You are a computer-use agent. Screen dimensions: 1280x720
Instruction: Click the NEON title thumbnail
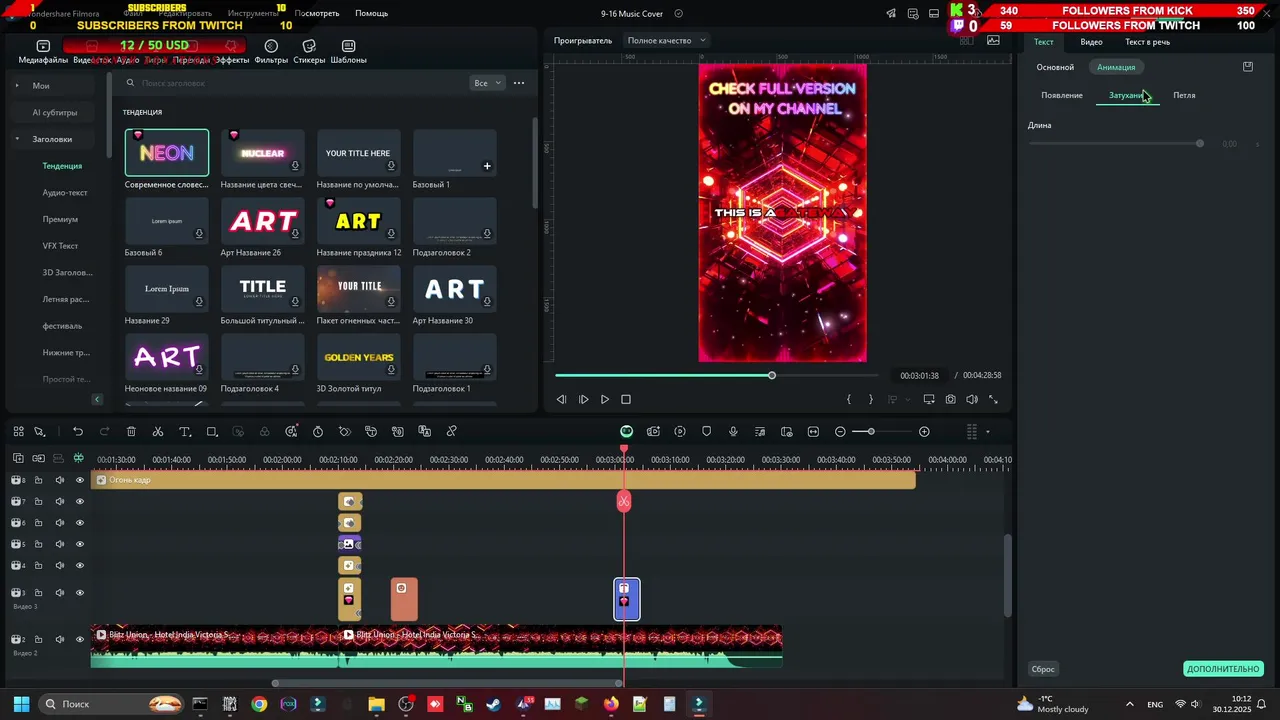167,153
